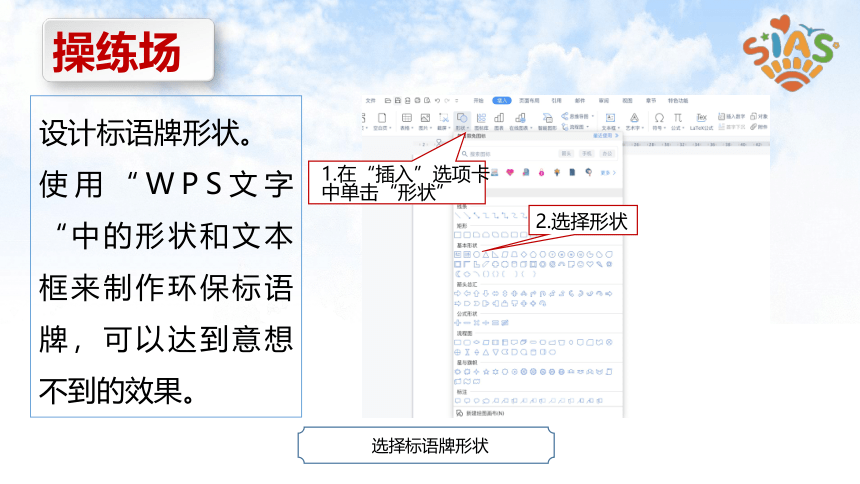Select the first rectangle under 矩形
The width and height of the screenshot is (860, 484).
(457, 235)
